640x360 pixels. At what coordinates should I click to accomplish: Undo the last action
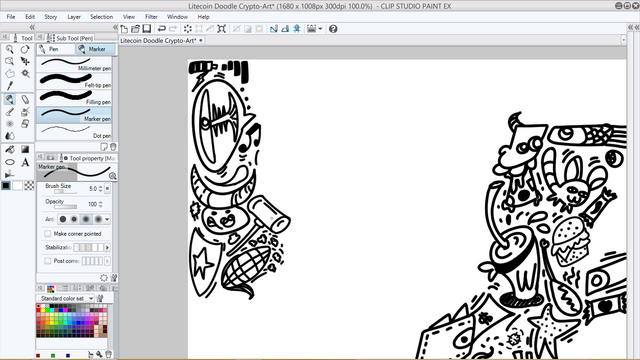tap(162, 29)
